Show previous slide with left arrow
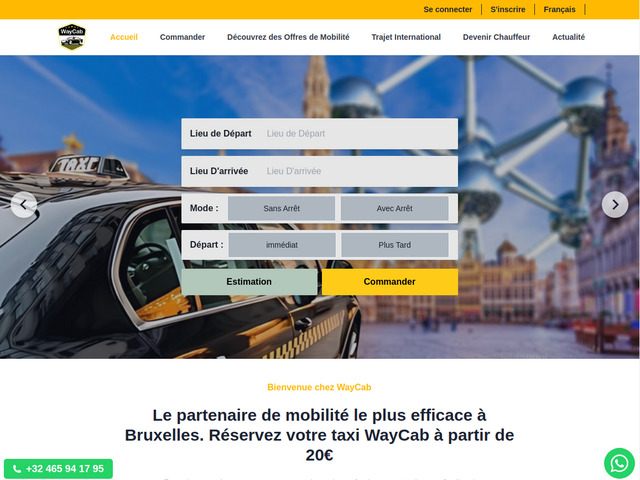640x480 pixels. [x=24, y=204]
